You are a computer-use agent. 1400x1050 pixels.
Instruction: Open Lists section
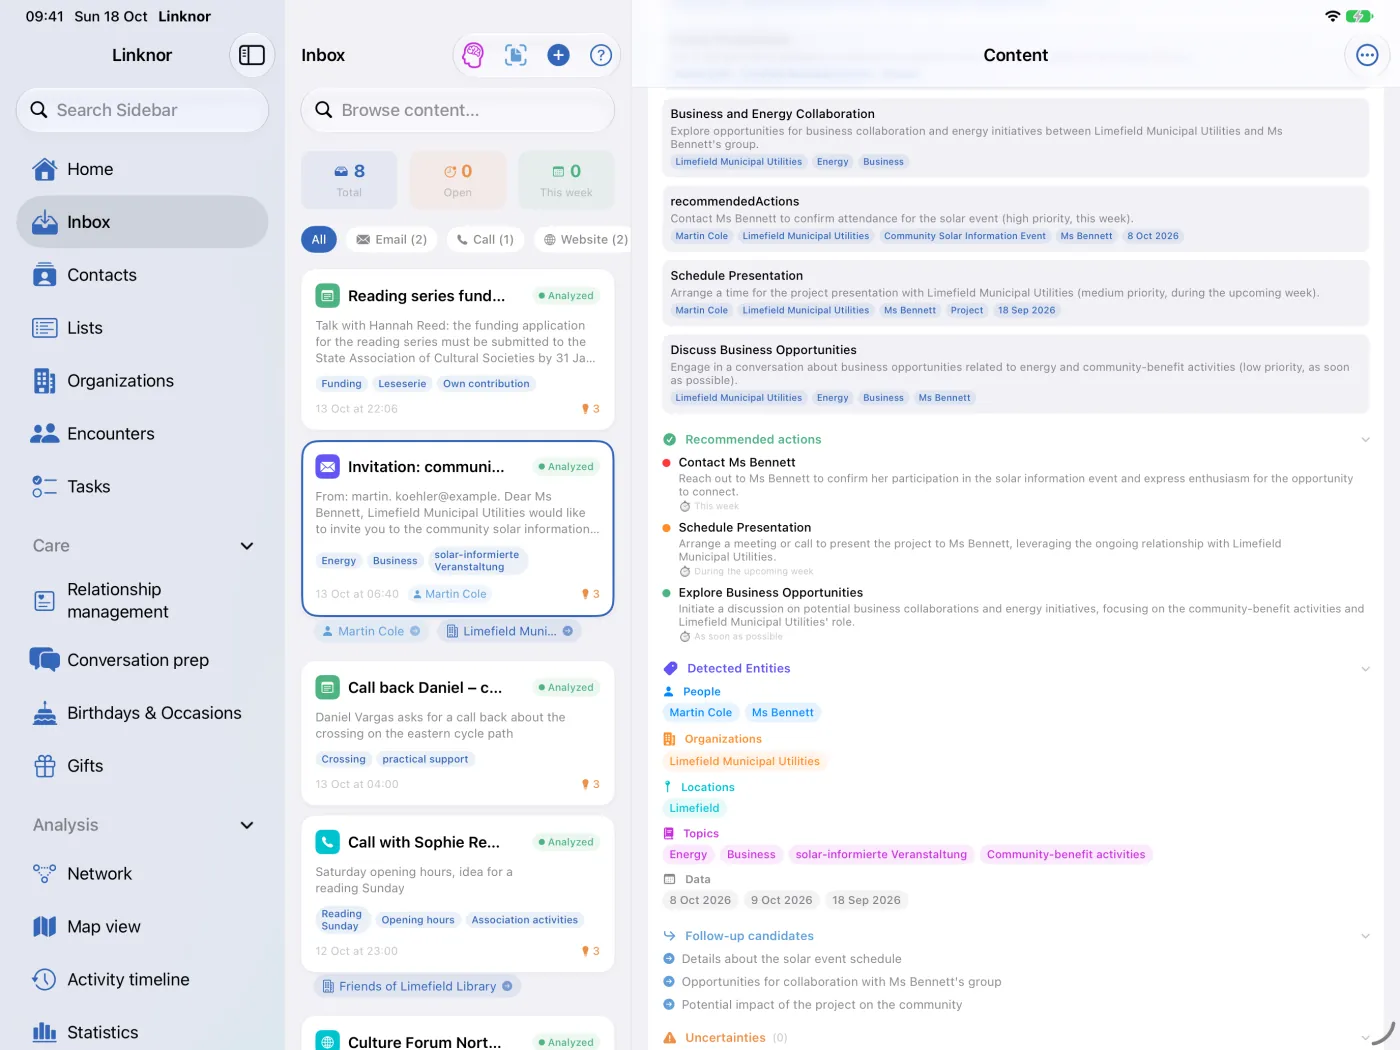[142, 328]
